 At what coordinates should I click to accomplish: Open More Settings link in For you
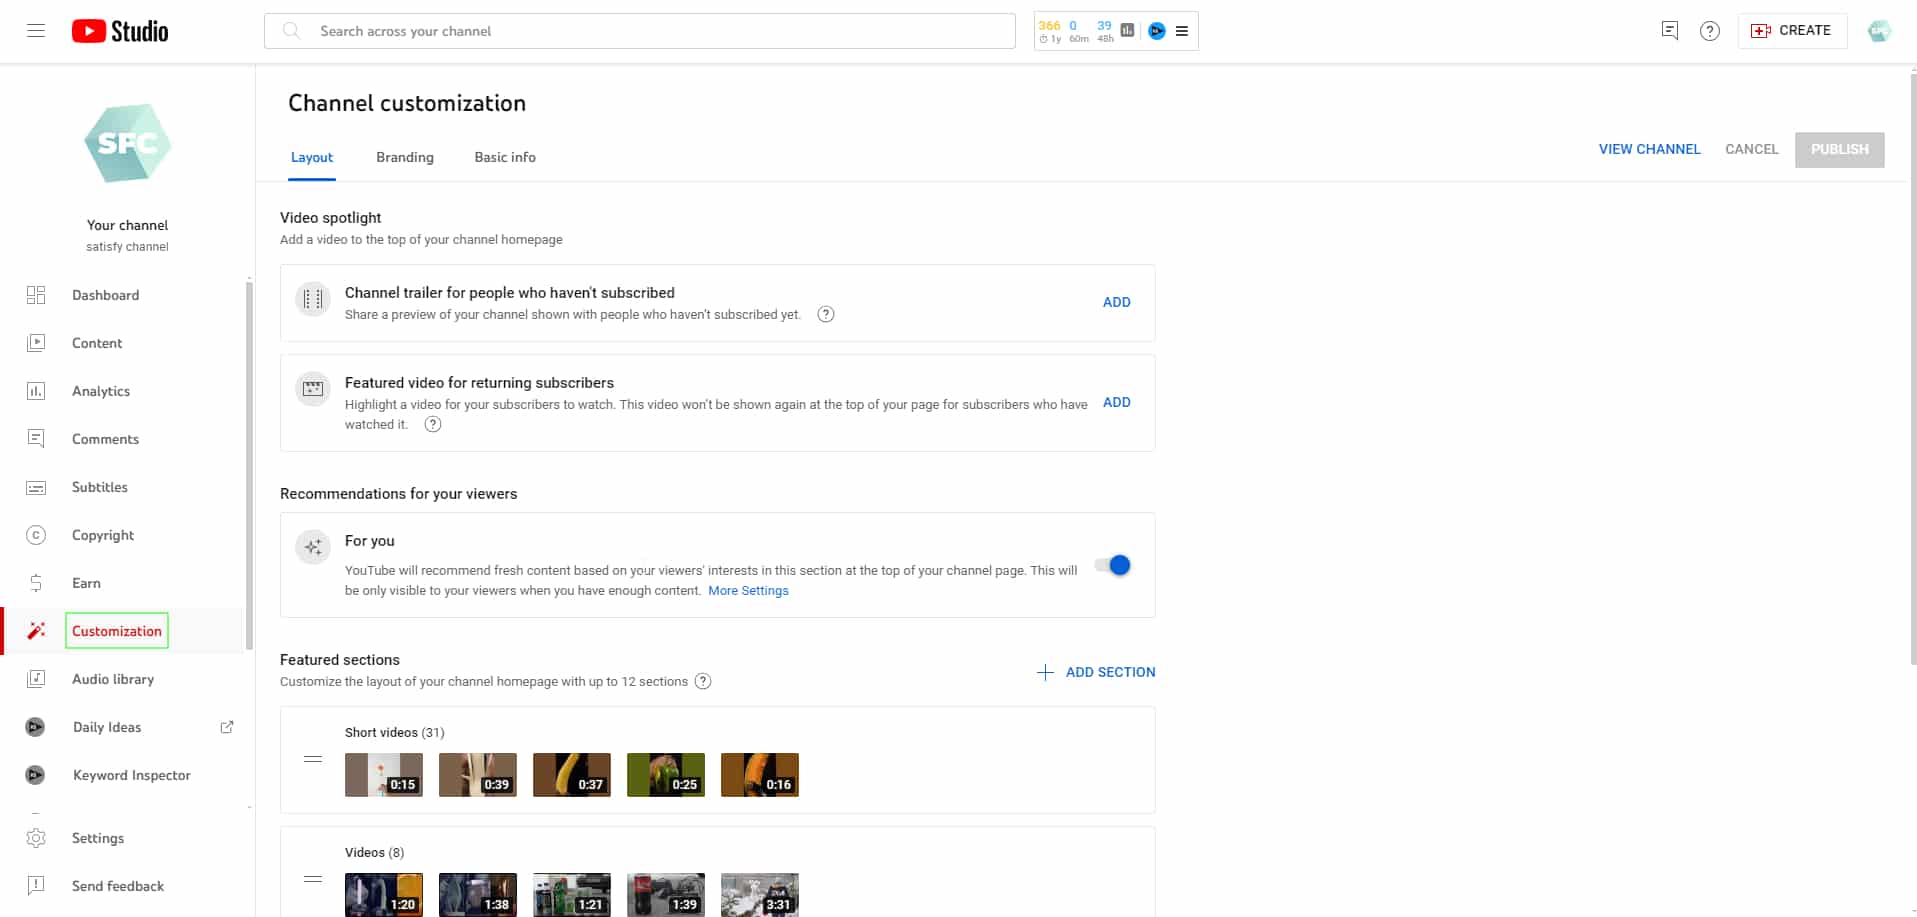tap(748, 591)
